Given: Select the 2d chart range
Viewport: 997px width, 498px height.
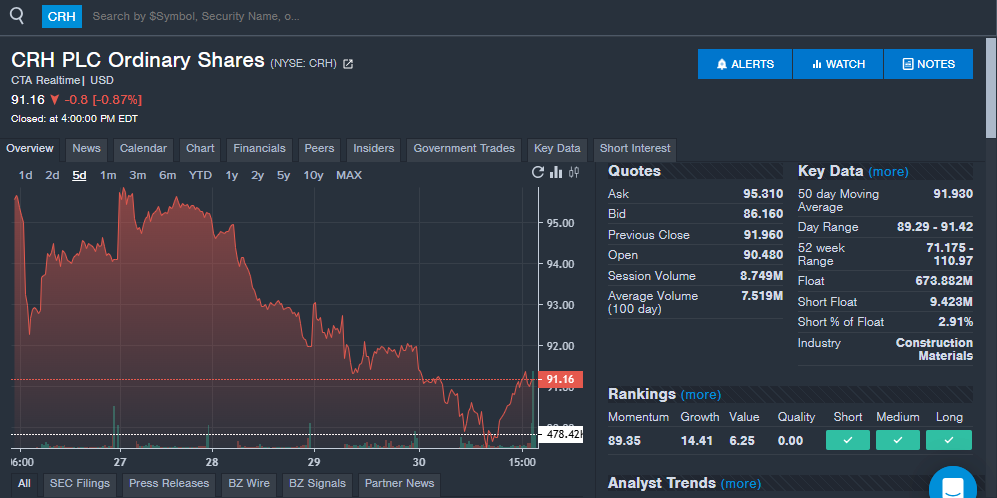Looking at the screenshot, I should (52, 176).
